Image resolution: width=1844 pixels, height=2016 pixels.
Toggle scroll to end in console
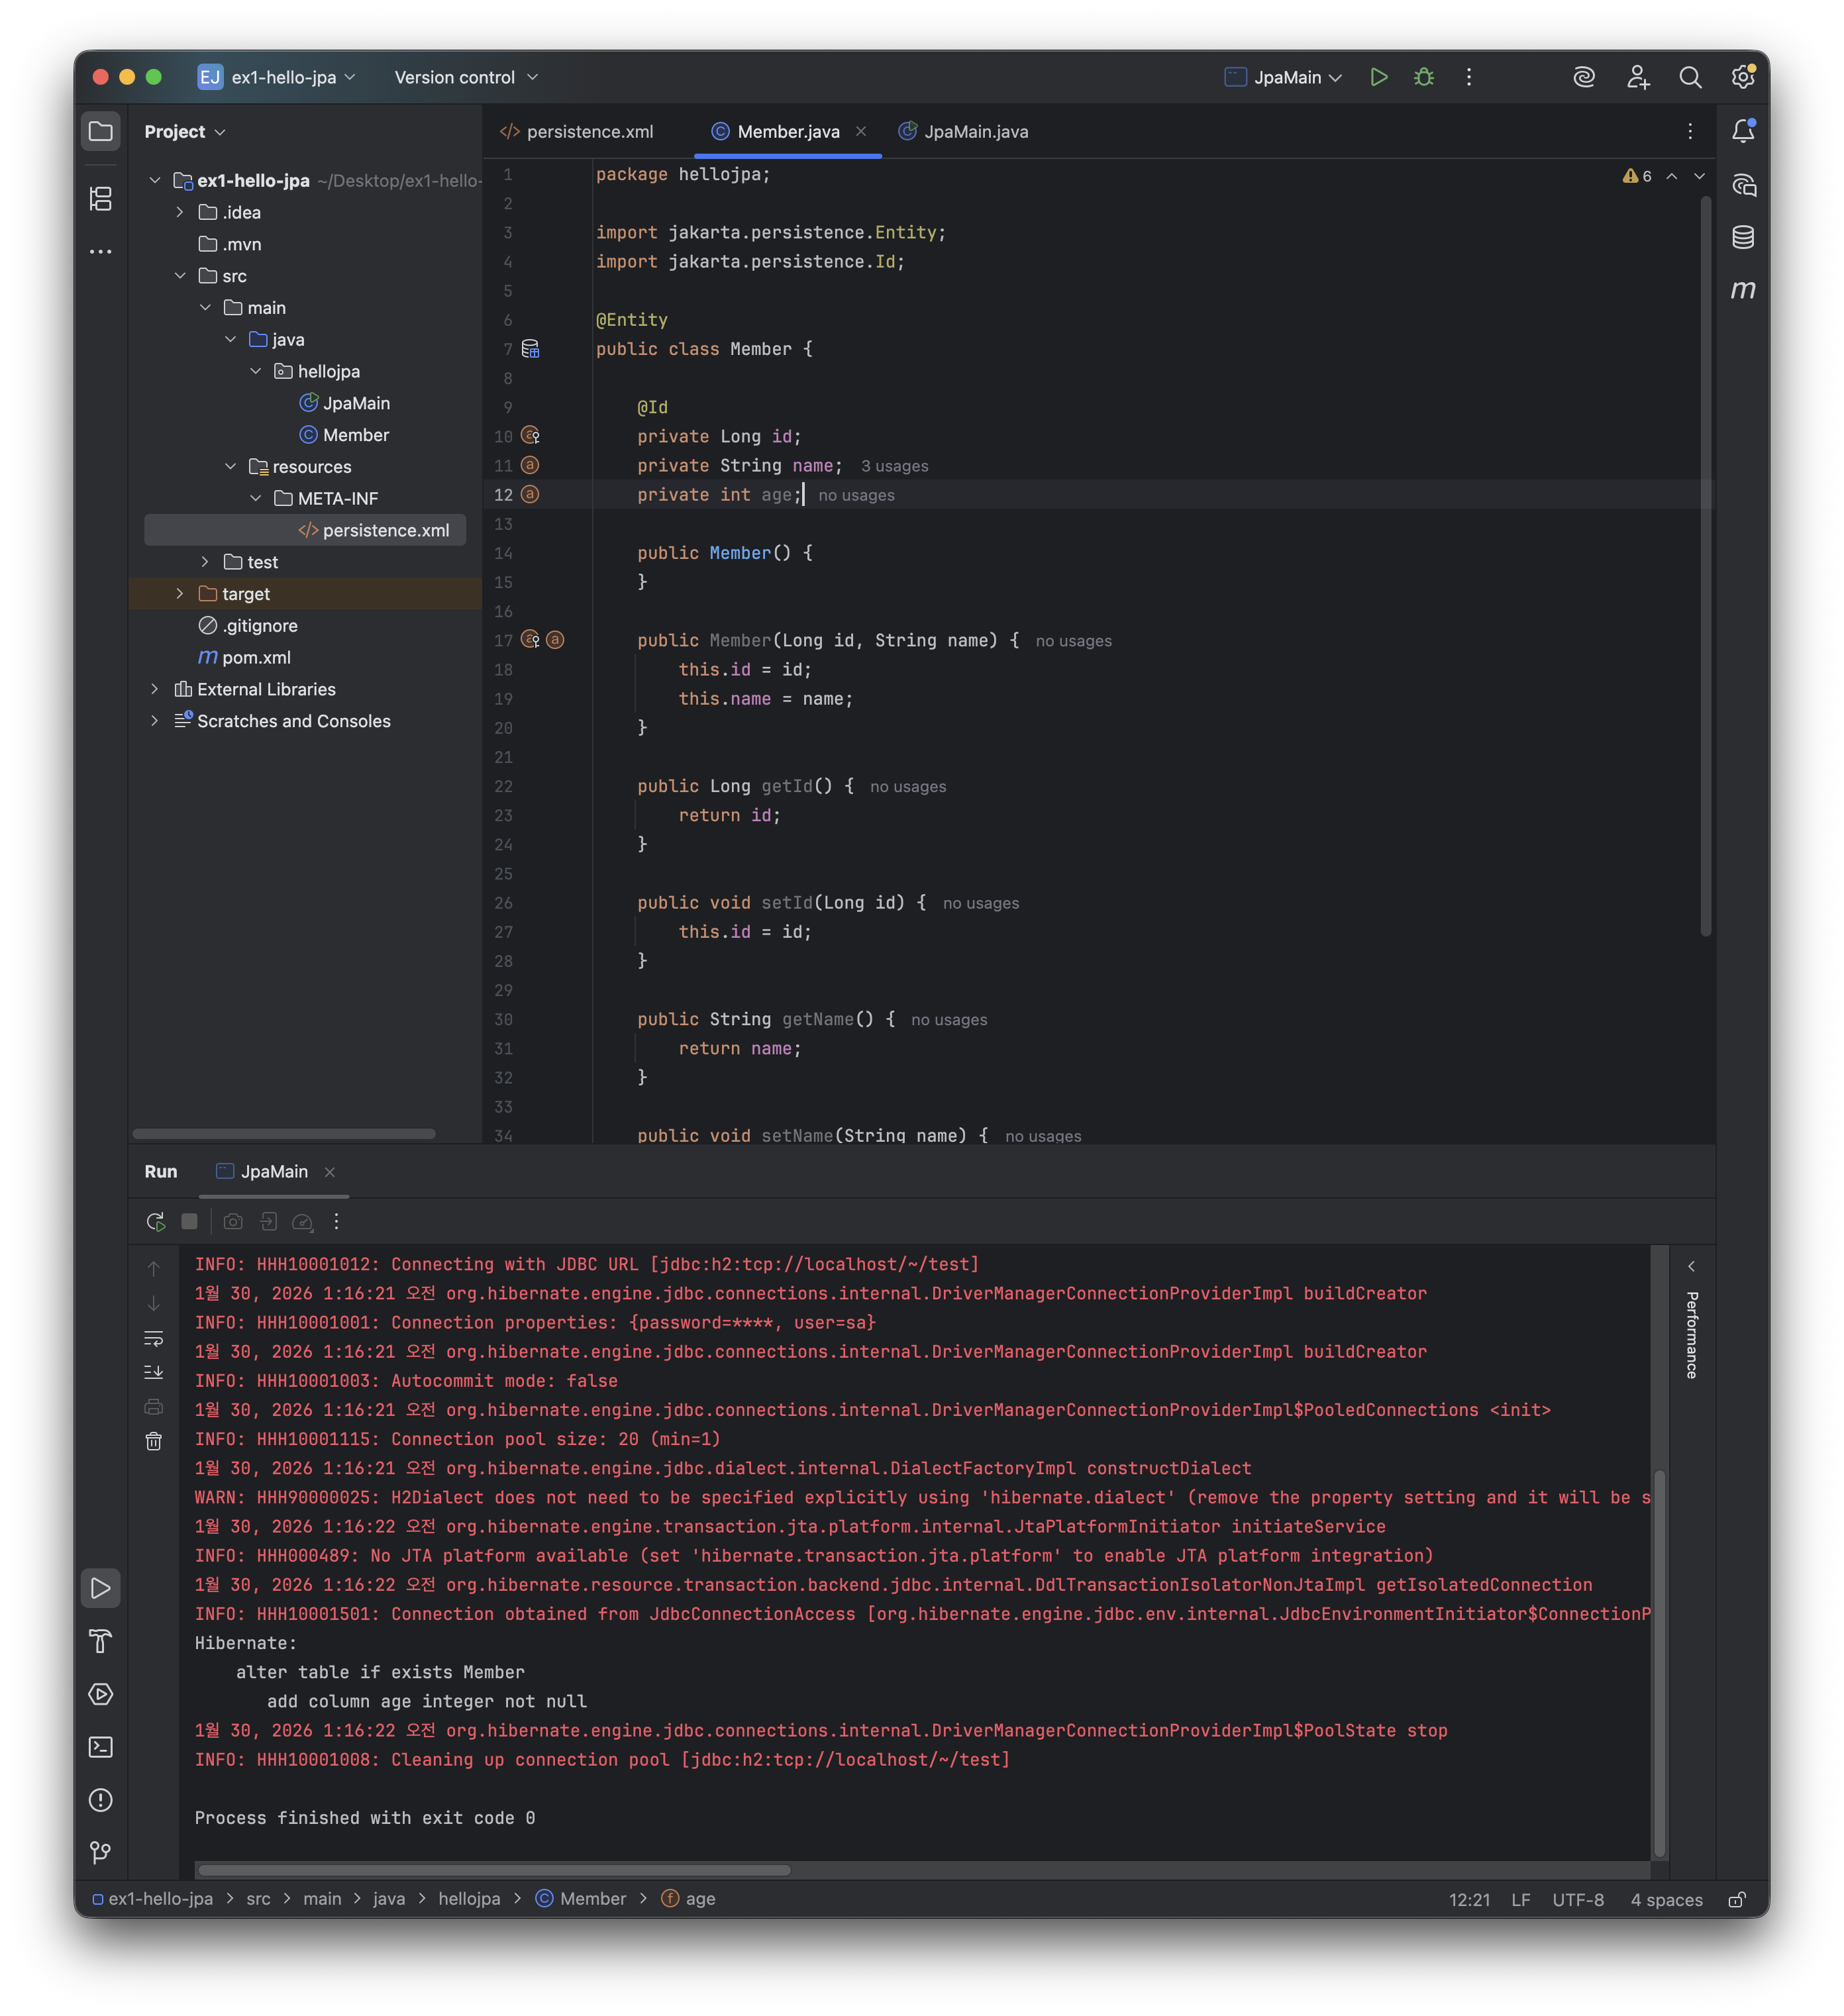154,1372
